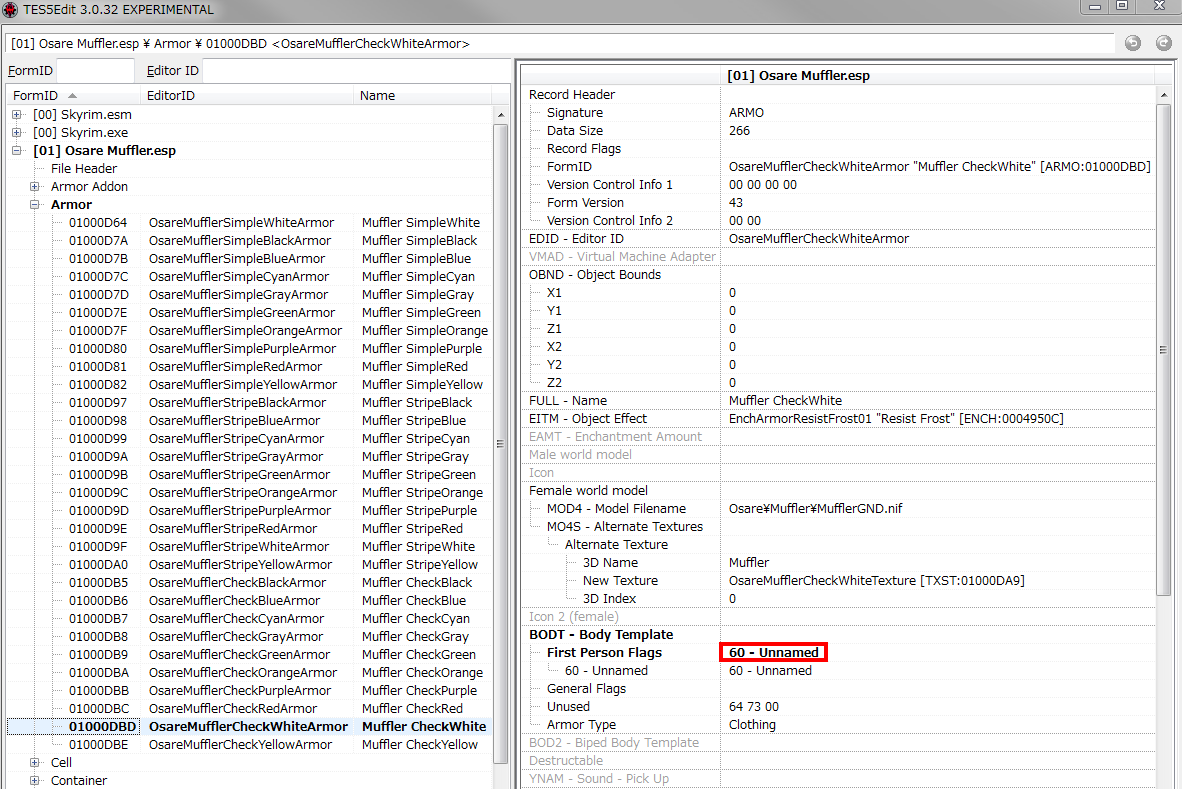This screenshot has width=1182, height=789.
Task: Click the 3D Name value Muffler
Action: click(749, 563)
